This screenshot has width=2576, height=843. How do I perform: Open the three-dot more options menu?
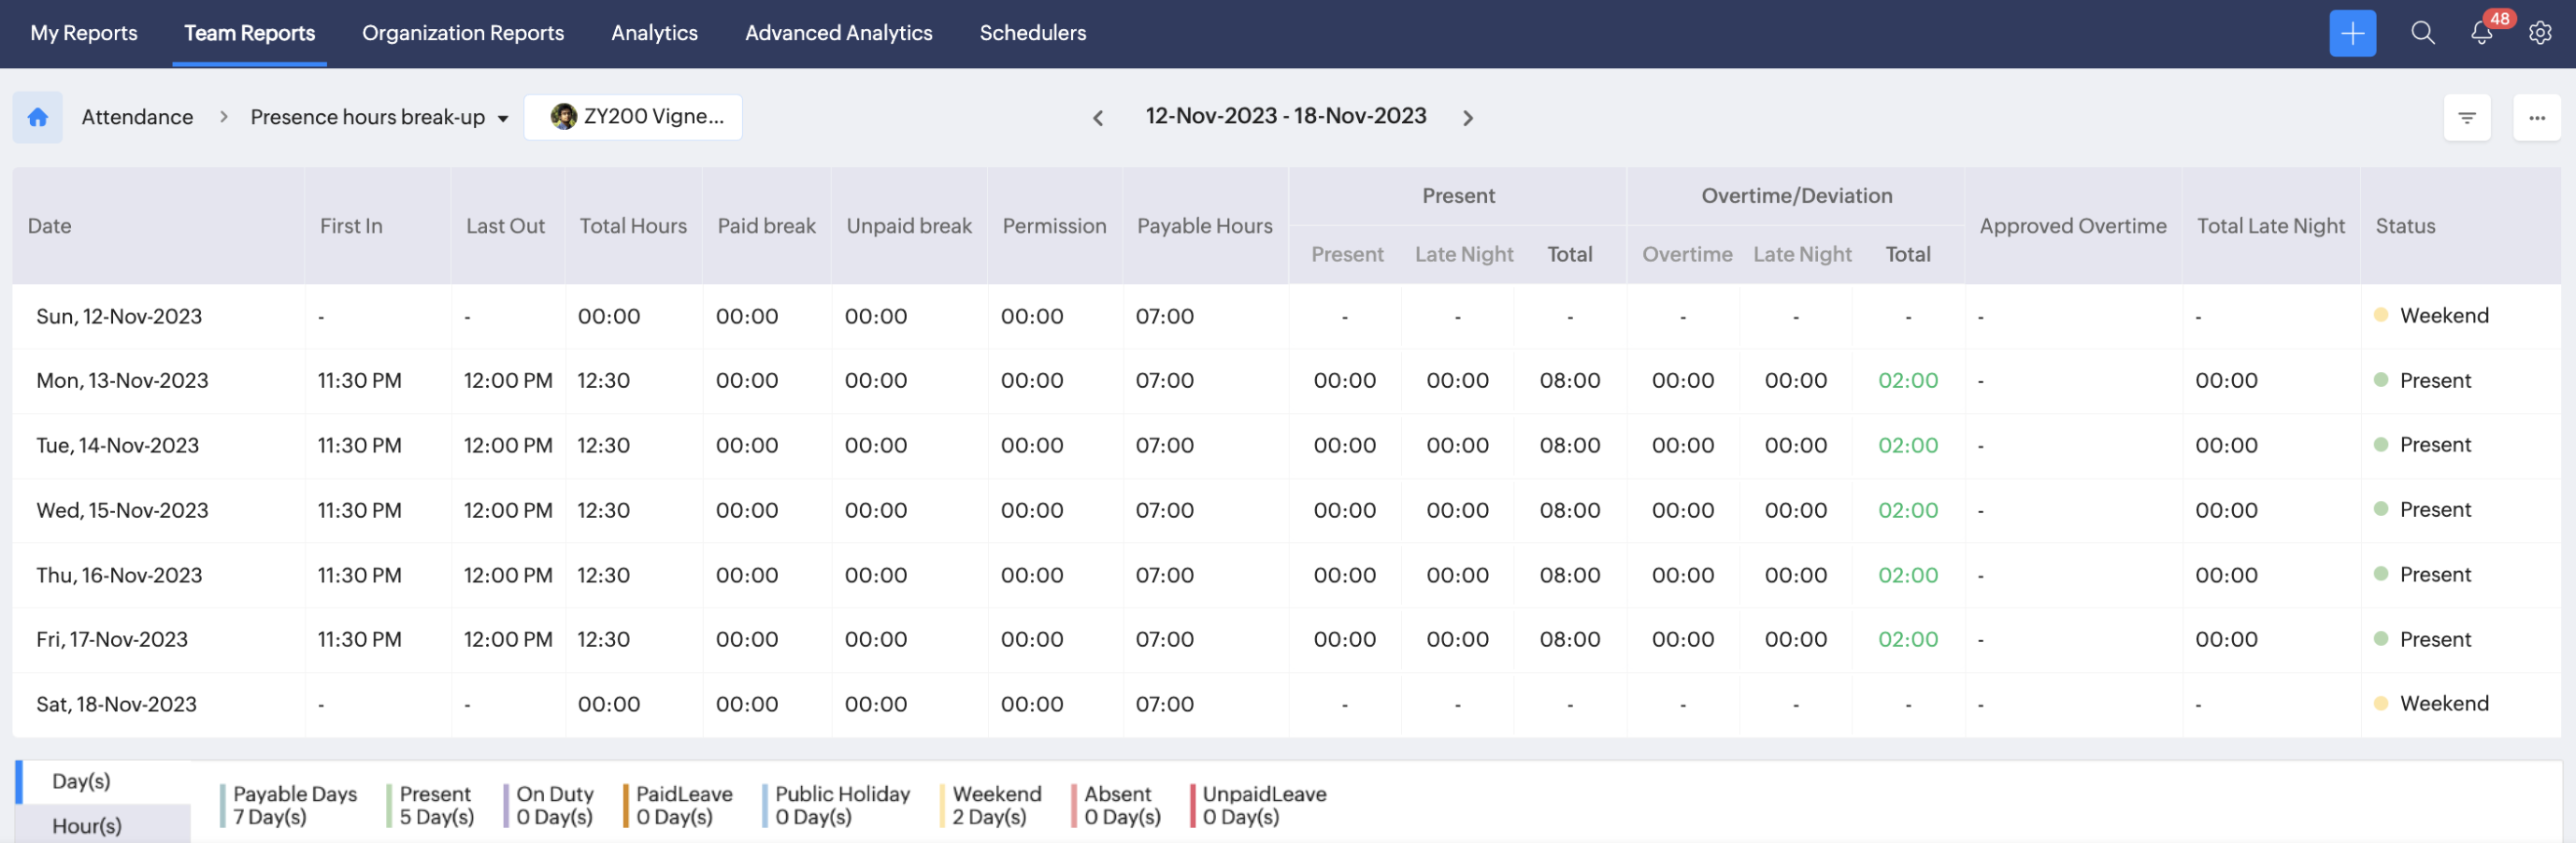pyautogui.click(x=2536, y=118)
